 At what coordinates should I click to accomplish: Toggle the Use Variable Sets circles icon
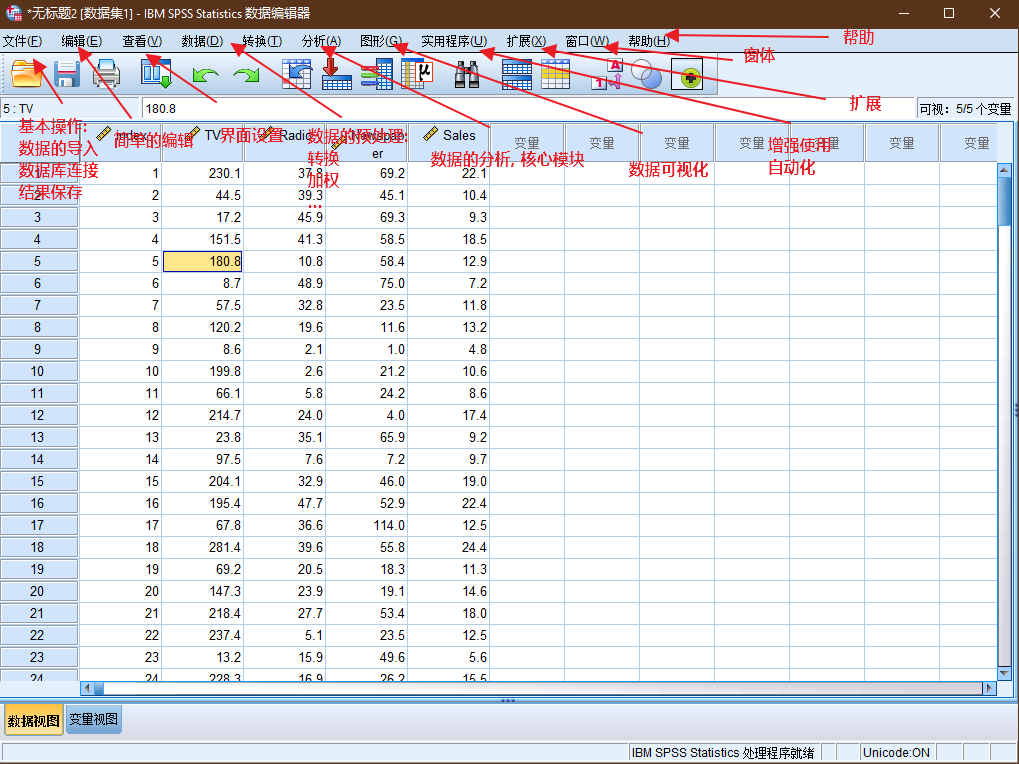pyautogui.click(x=646, y=73)
